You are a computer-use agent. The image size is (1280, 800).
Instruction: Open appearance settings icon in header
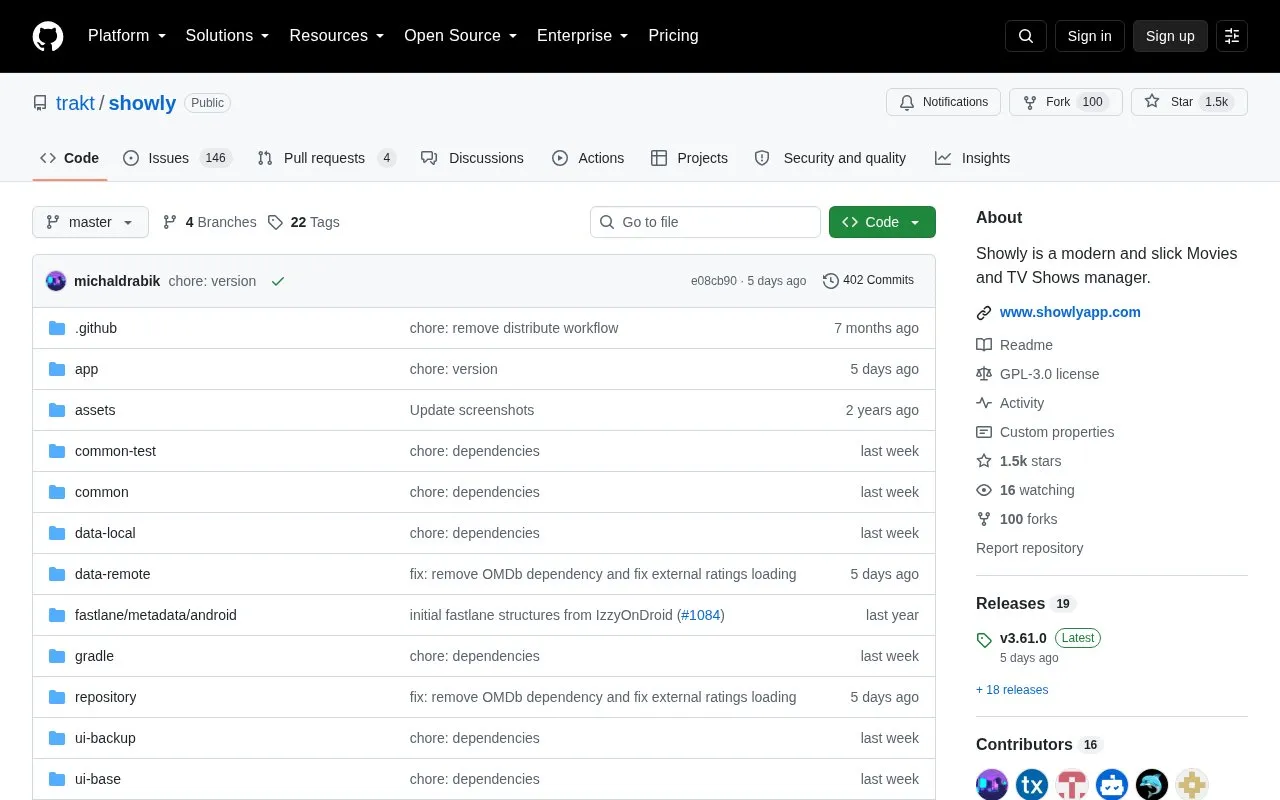(1232, 36)
